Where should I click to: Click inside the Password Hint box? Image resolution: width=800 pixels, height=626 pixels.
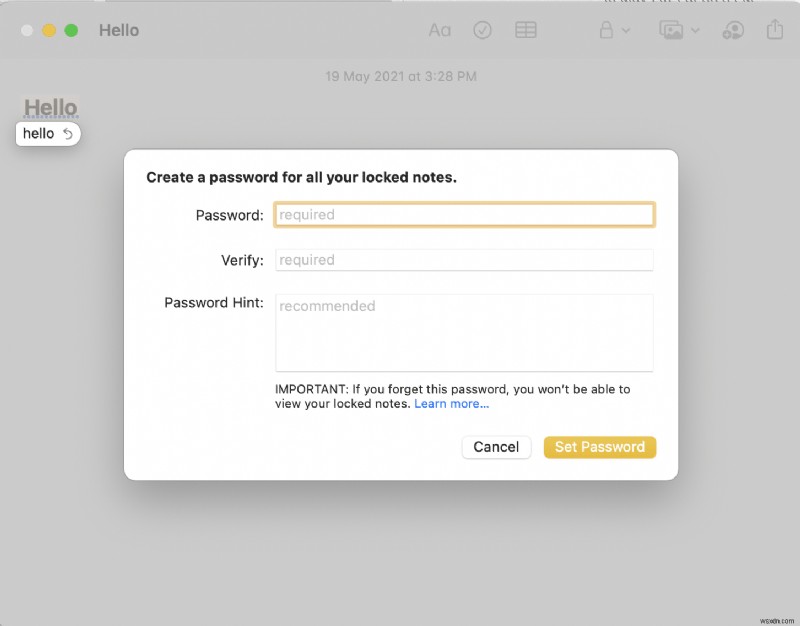coord(463,330)
